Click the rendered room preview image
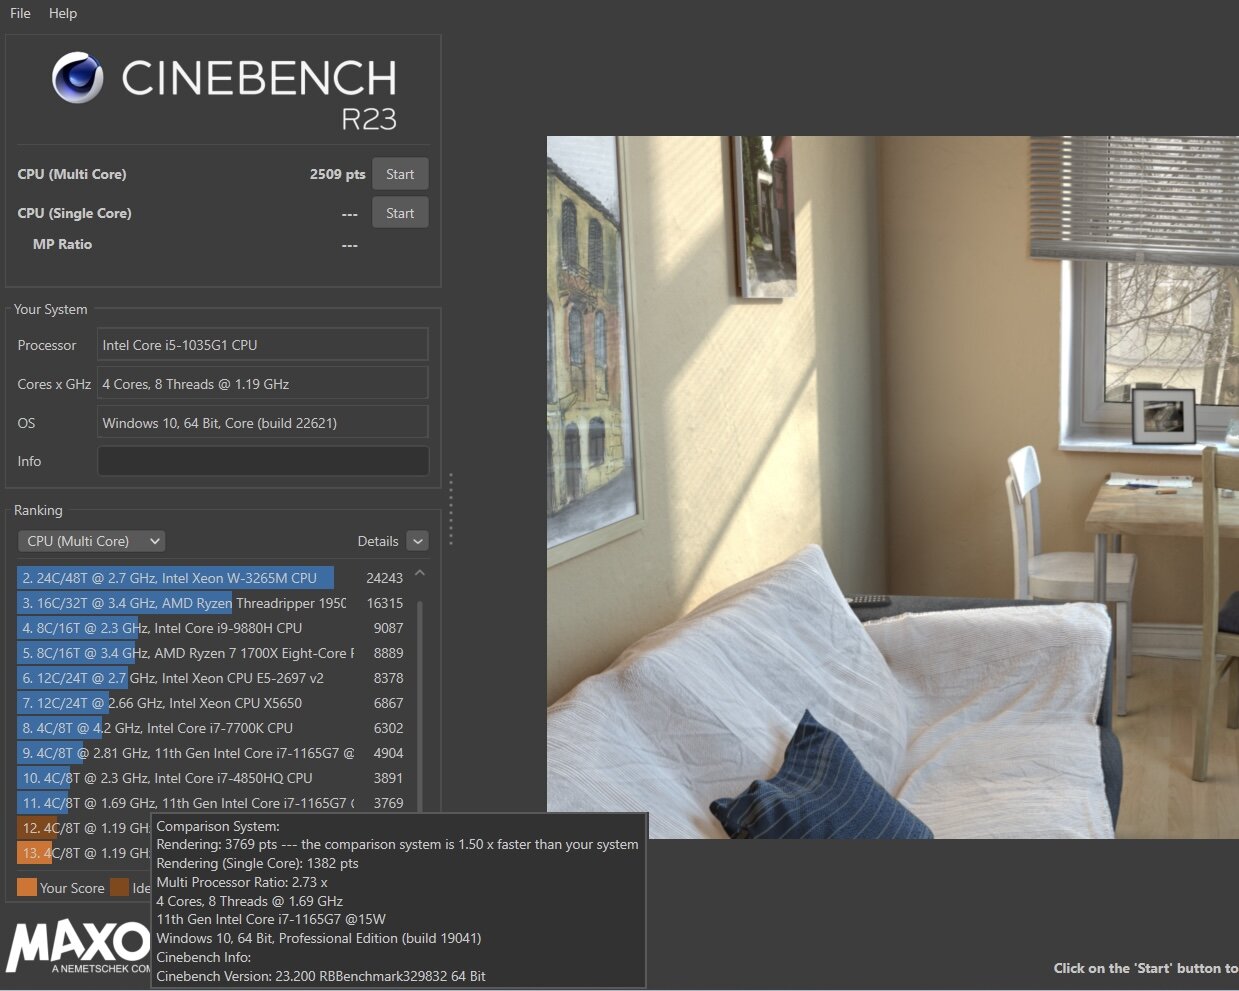The height and width of the screenshot is (991, 1239). pyautogui.click(x=893, y=487)
